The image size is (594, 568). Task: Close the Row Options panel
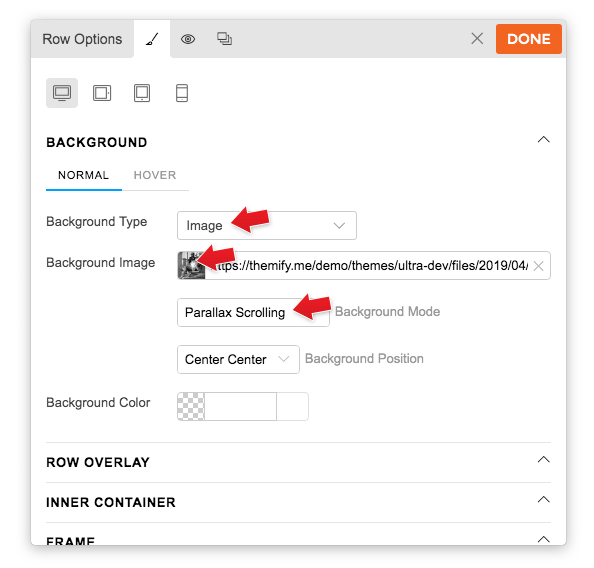coord(477,38)
